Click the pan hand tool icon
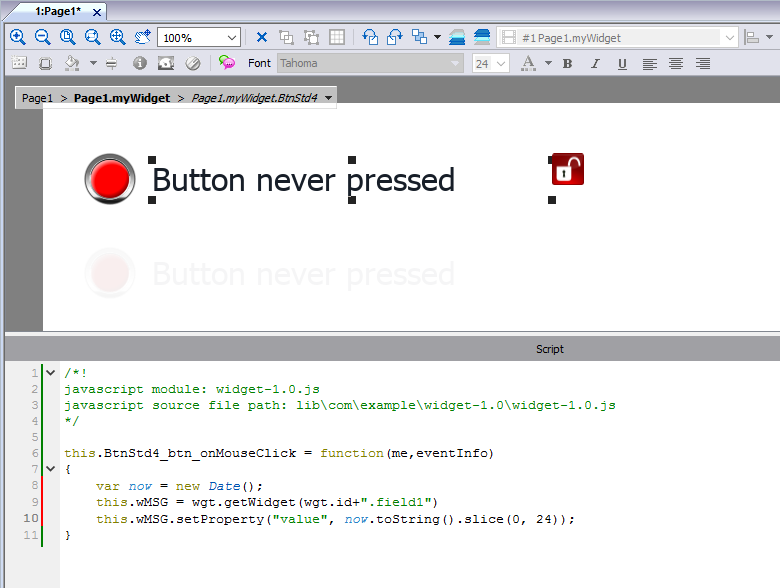Image resolution: width=780 pixels, height=588 pixels. (142, 37)
